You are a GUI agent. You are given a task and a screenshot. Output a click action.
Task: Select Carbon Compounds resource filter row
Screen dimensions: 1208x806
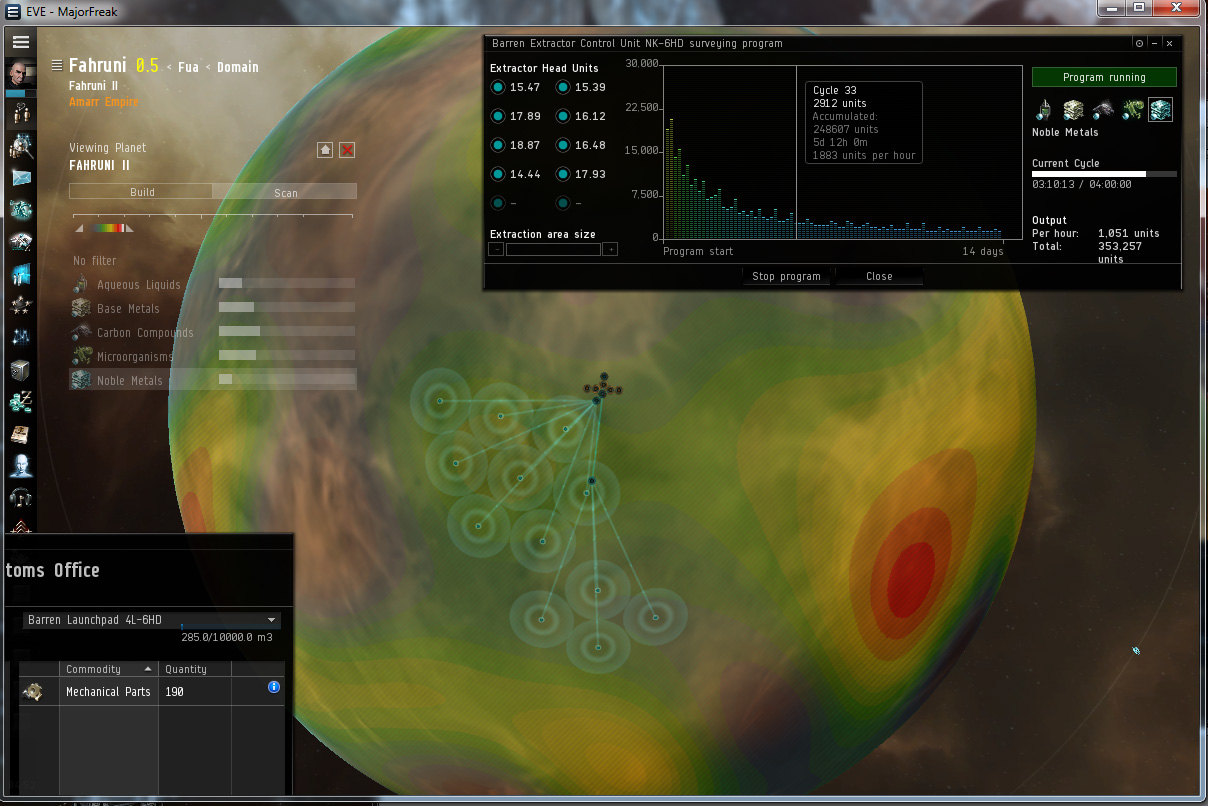point(212,333)
